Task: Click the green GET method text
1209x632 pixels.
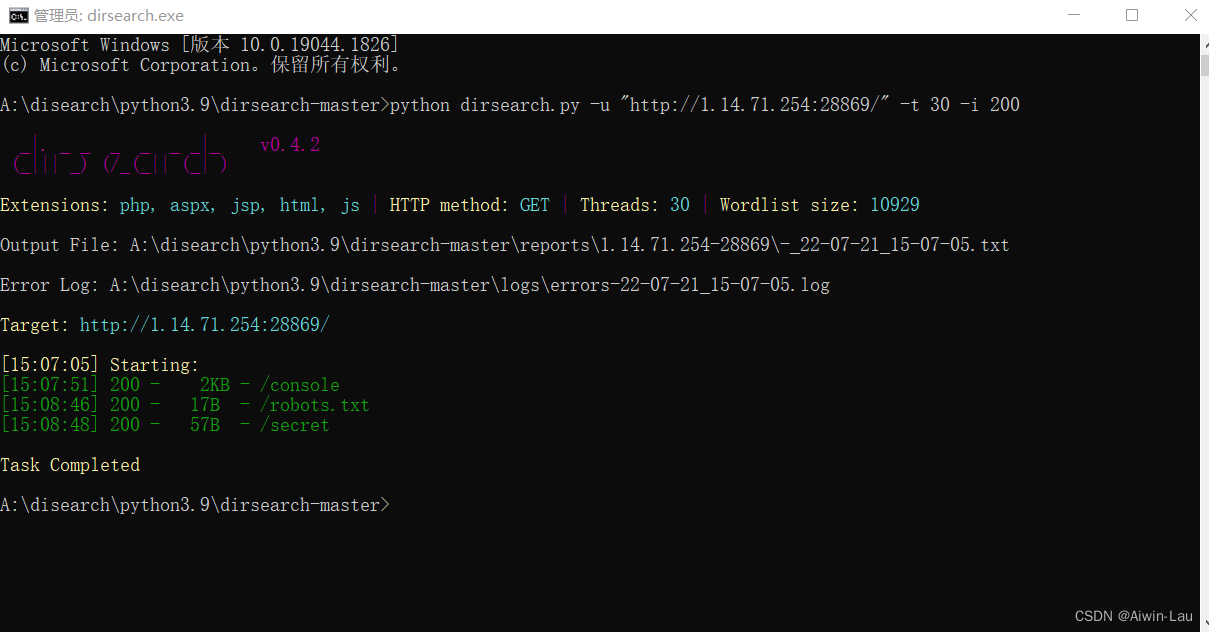Action: [x=534, y=204]
